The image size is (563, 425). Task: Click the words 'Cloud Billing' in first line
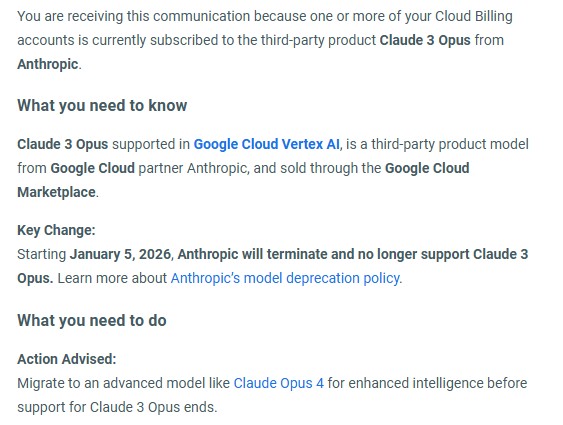click(474, 17)
